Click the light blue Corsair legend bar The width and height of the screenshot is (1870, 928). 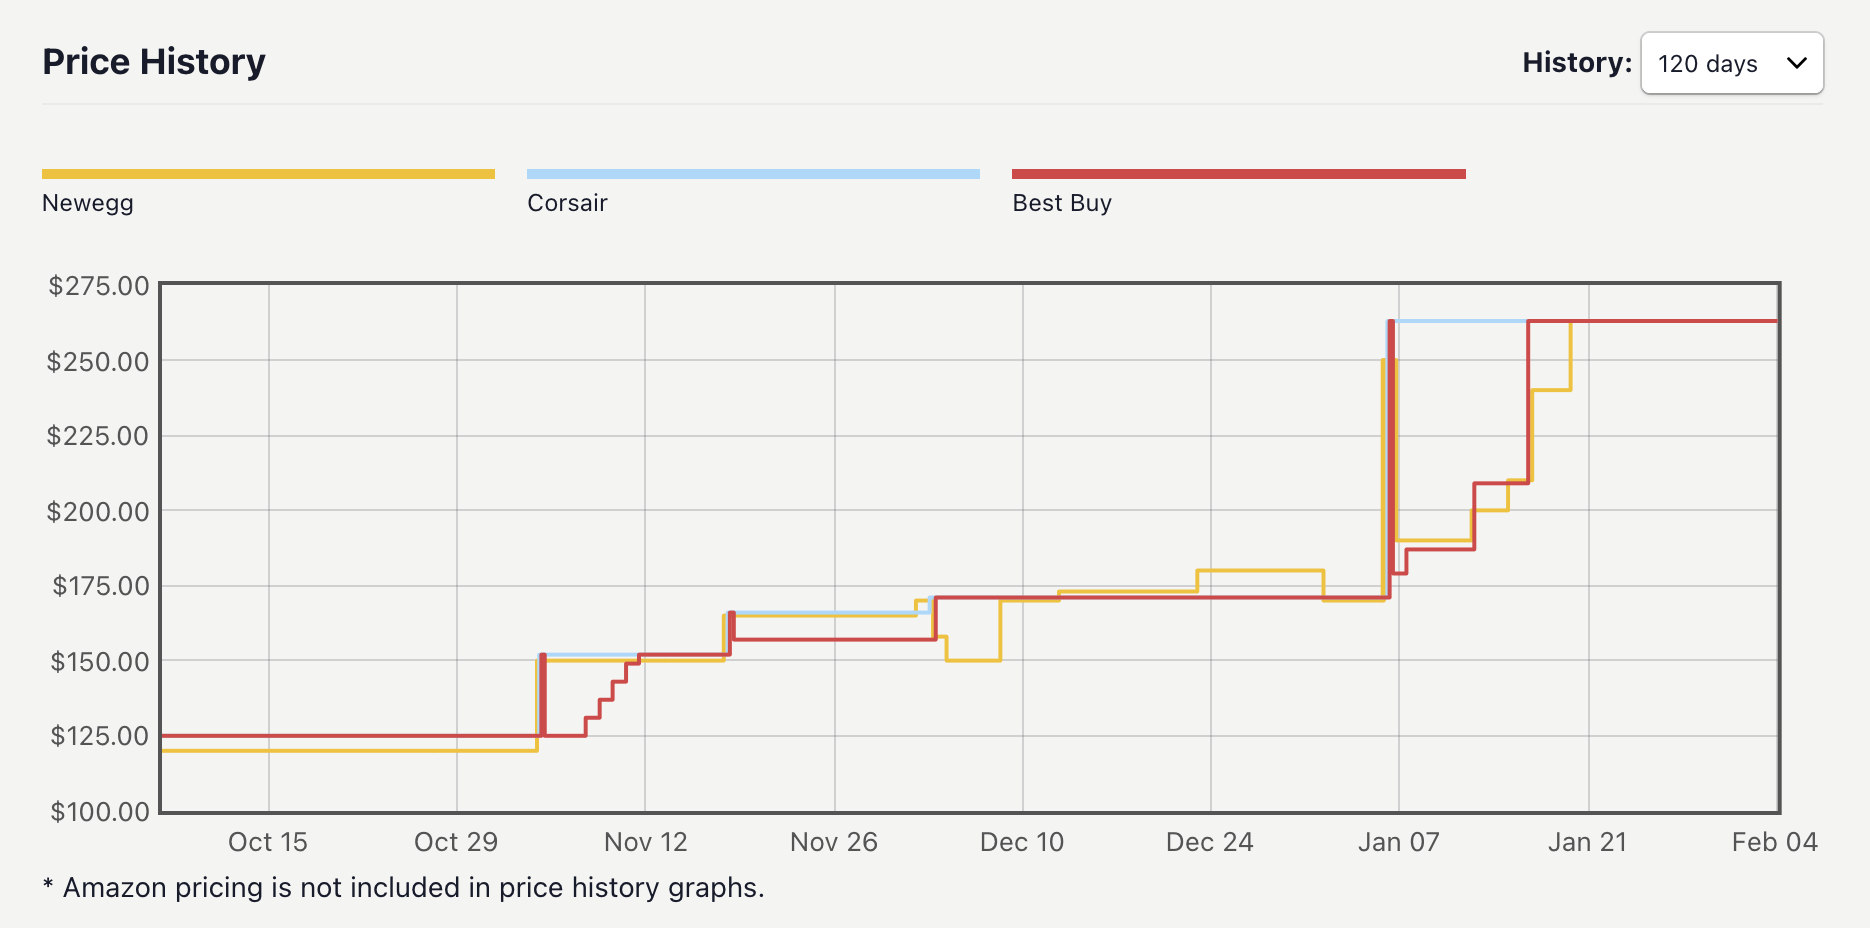[x=753, y=174]
